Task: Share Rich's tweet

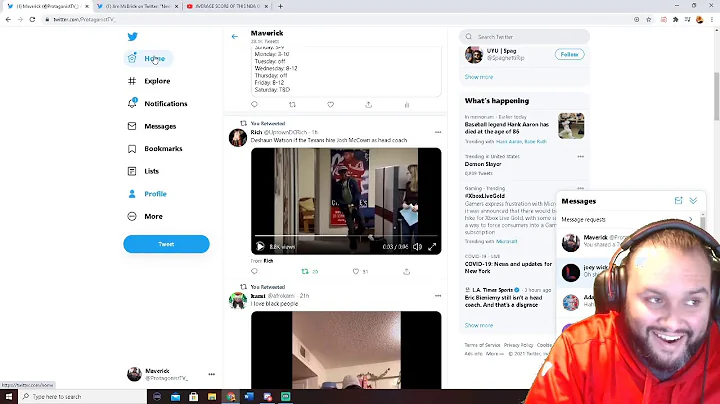Action: click(407, 271)
